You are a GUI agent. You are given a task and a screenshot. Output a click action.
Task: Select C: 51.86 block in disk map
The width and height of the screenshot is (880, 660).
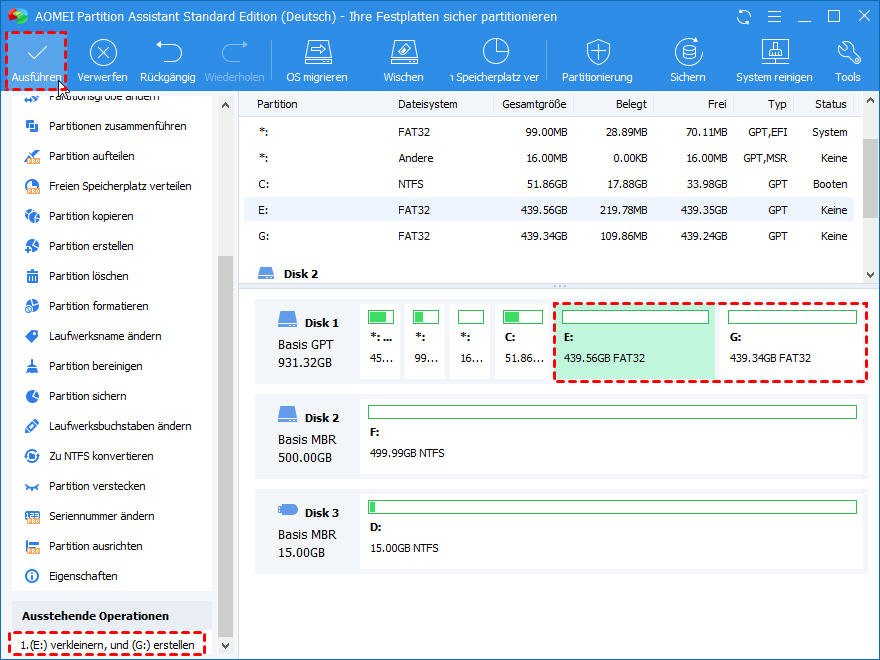pyautogui.click(x=522, y=342)
